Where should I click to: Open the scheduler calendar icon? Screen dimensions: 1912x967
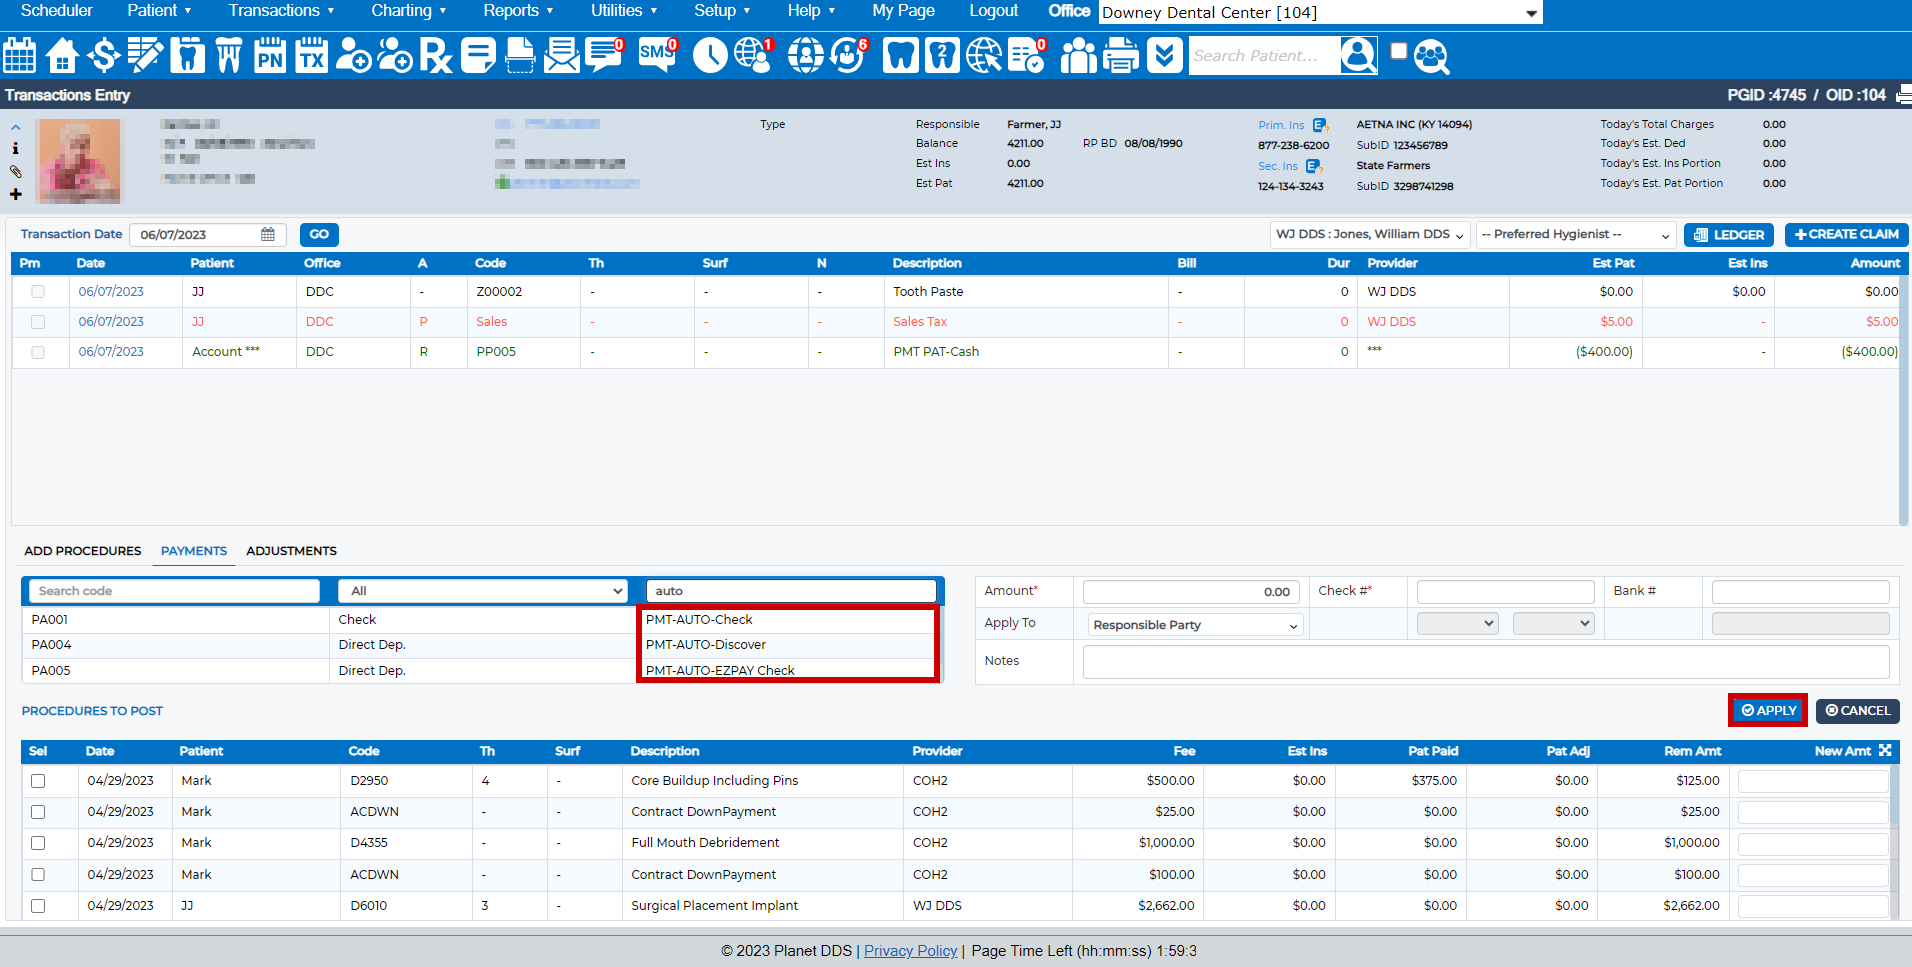pos(19,55)
